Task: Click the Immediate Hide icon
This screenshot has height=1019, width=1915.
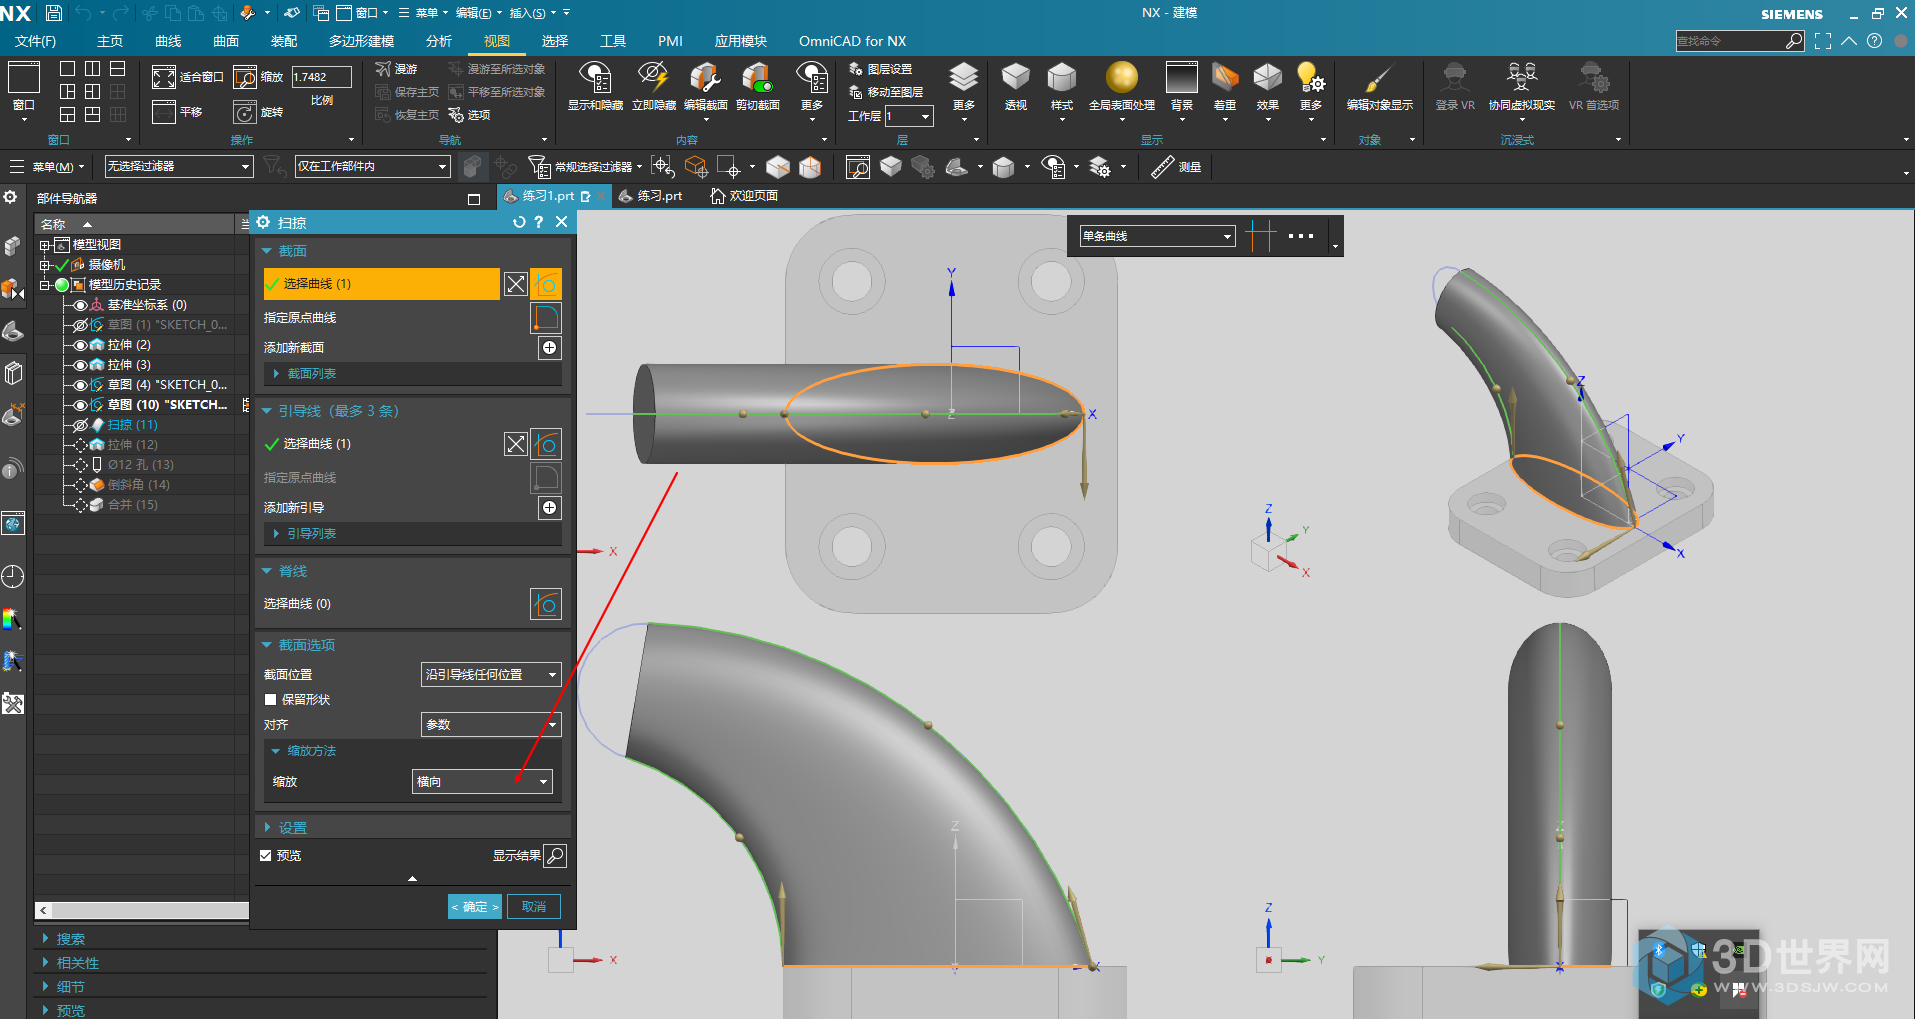Action: [x=653, y=77]
